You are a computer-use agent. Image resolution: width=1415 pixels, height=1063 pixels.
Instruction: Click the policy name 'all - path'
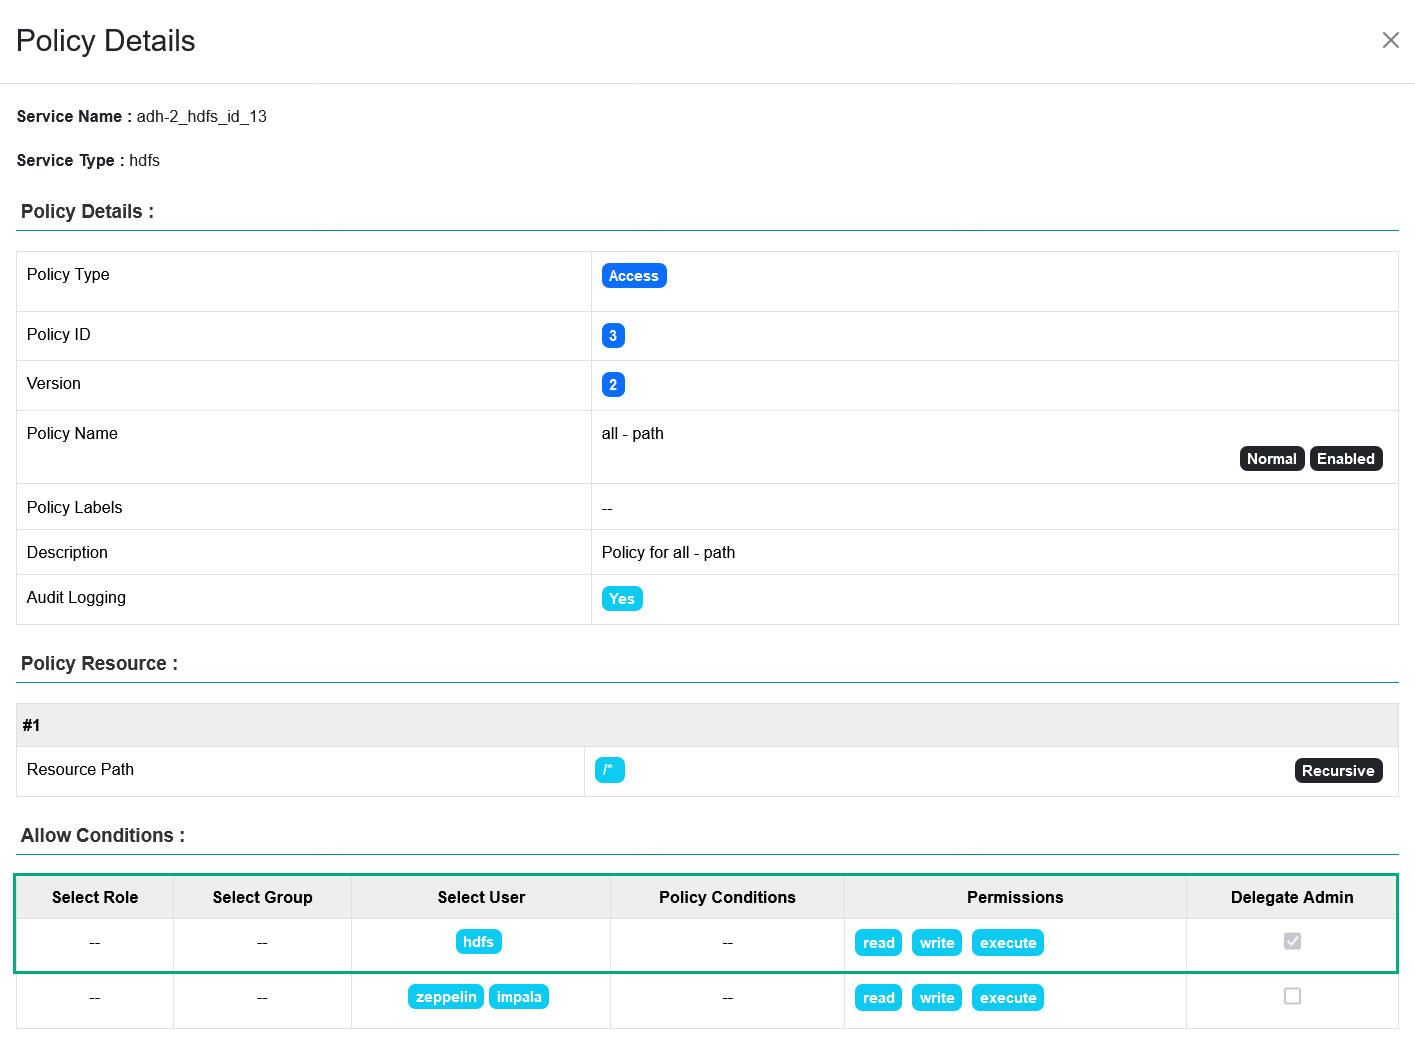[x=633, y=434]
